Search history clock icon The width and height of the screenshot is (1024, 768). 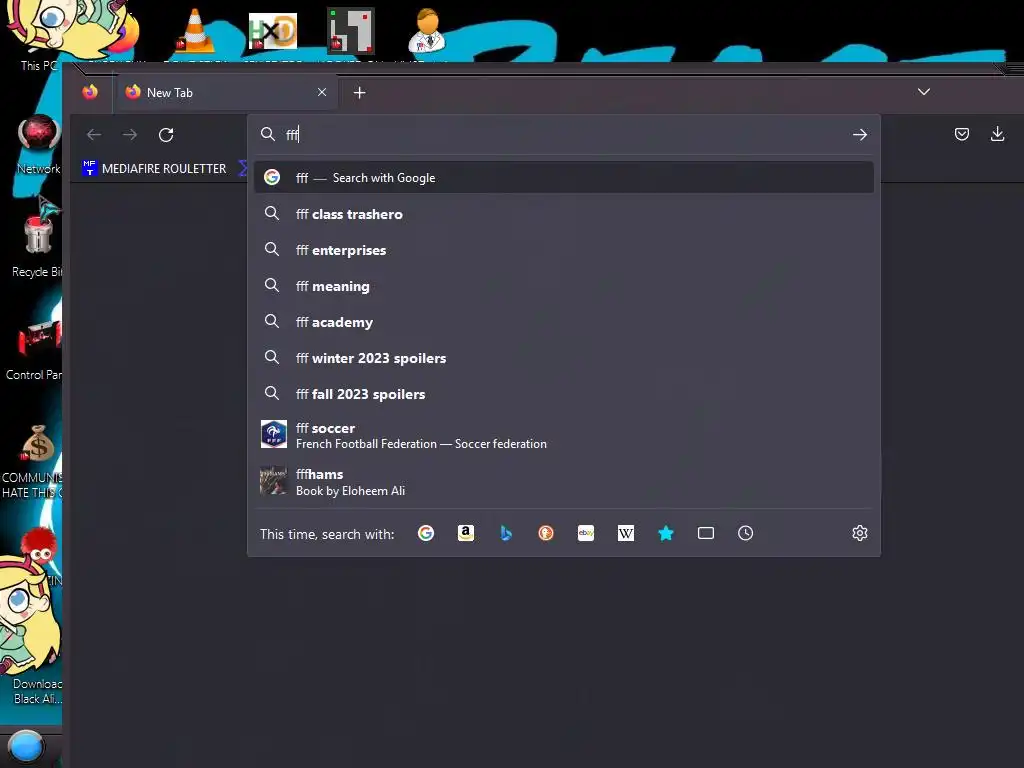746,534
